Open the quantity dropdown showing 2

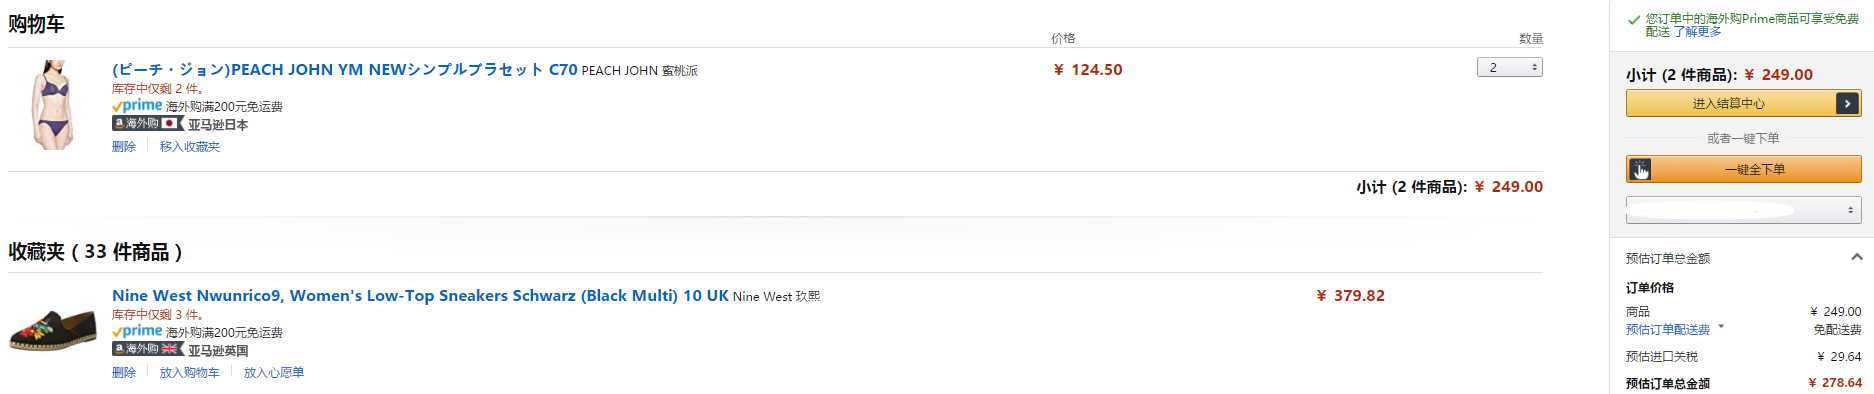click(1509, 67)
